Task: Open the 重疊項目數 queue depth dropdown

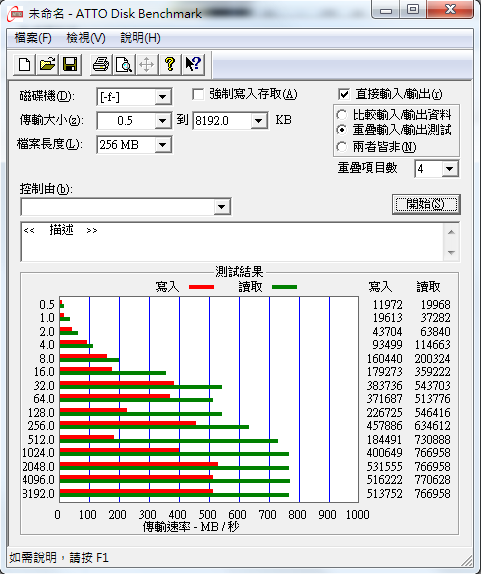Action: click(x=450, y=169)
